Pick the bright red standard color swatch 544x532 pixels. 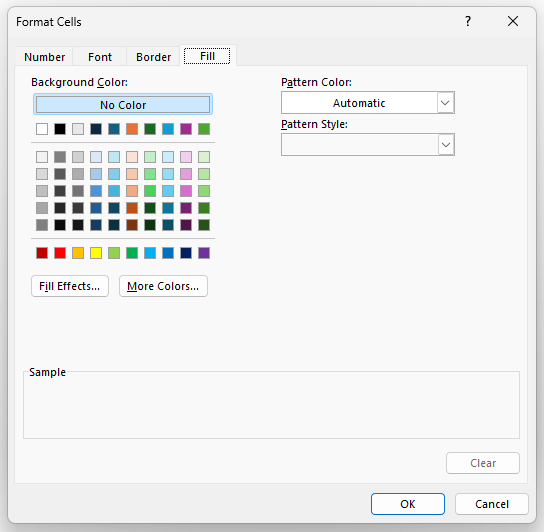(60, 253)
